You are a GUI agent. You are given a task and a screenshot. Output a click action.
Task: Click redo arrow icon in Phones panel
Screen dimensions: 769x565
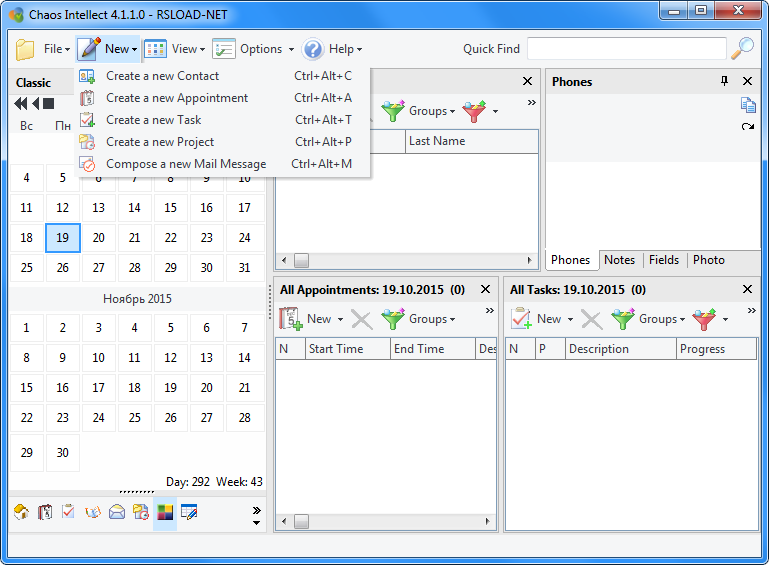pyautogui.click(x=748, y=127)
